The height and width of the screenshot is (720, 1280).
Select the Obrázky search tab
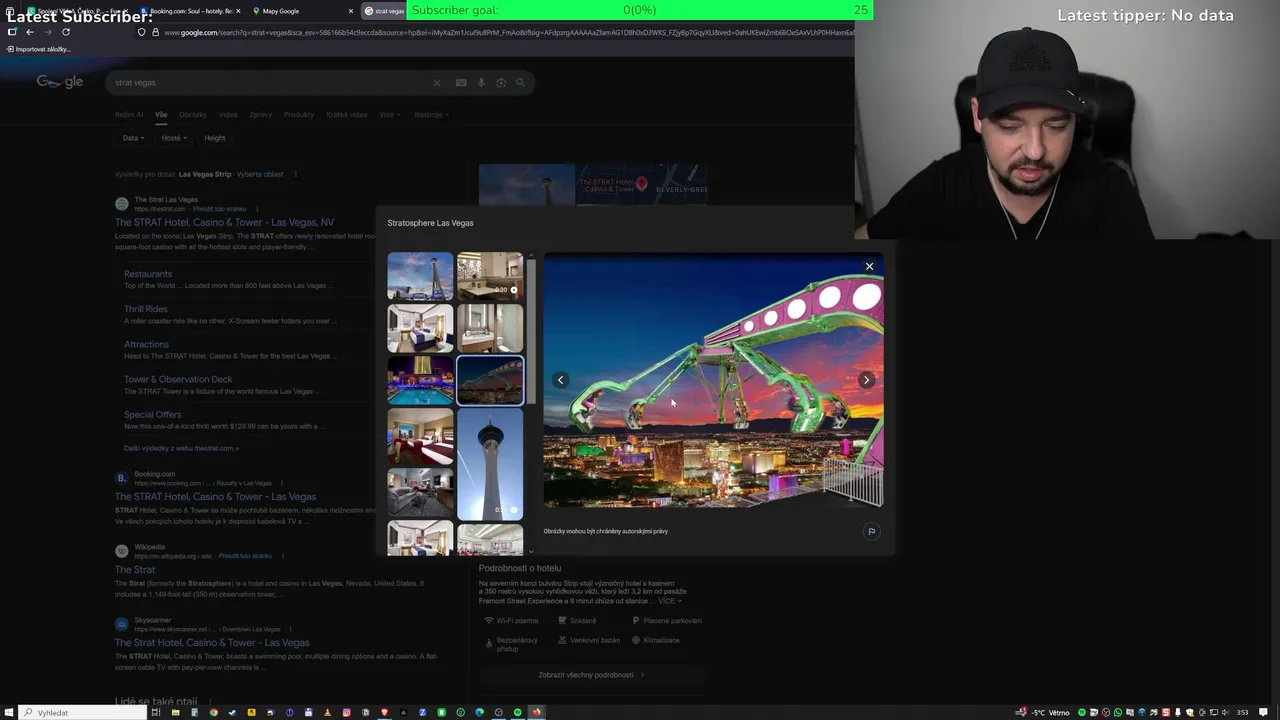tap(193, 115)
